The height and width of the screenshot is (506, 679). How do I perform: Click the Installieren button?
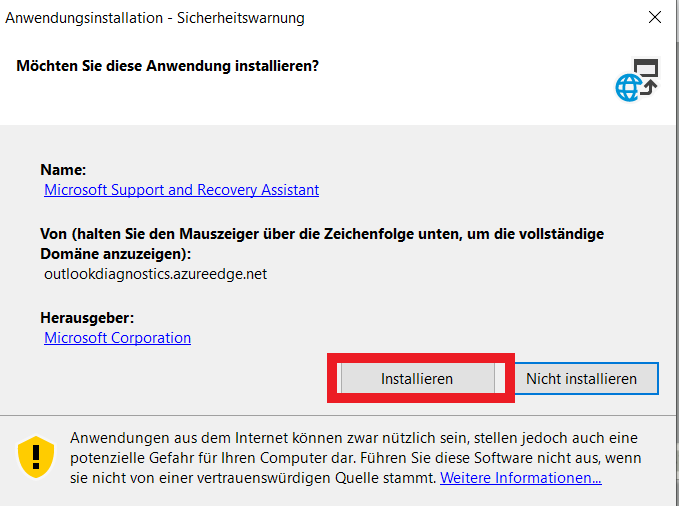click(x=417, y=378)
